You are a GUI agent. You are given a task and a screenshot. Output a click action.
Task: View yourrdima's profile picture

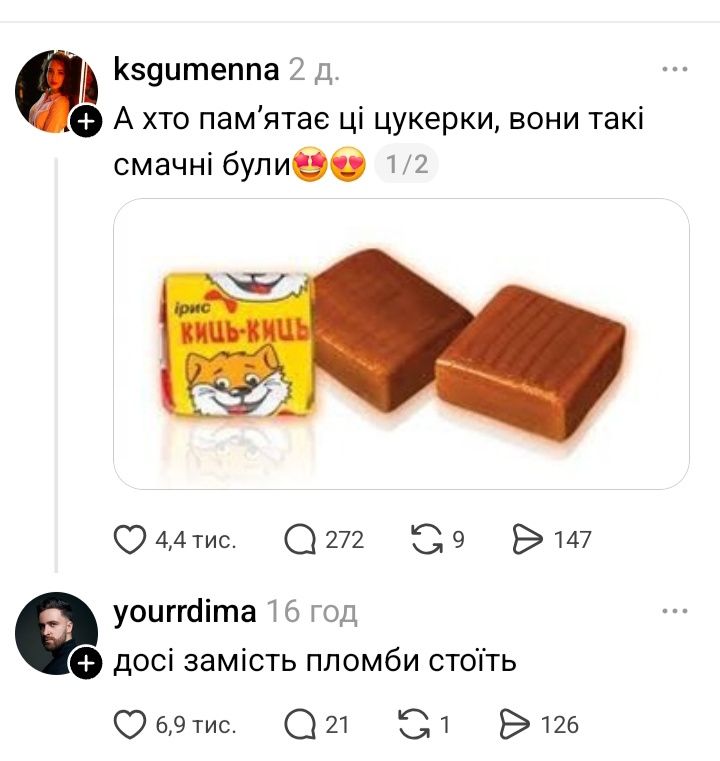pos(57,633)
